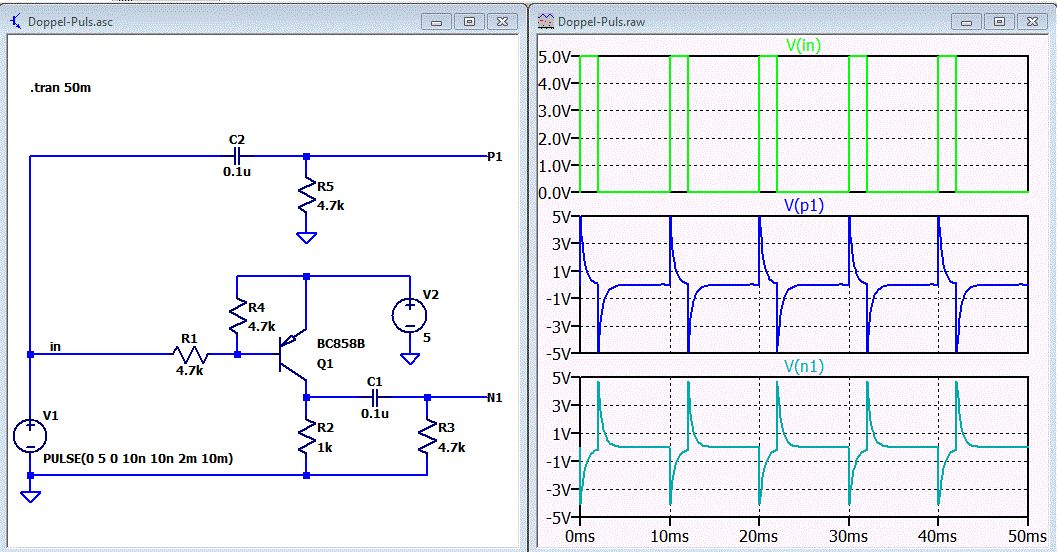Select the V1 pulse source symbol
Image resolution: width=1057 pixels, height=552 pixels.
click(x=31, y=436)
